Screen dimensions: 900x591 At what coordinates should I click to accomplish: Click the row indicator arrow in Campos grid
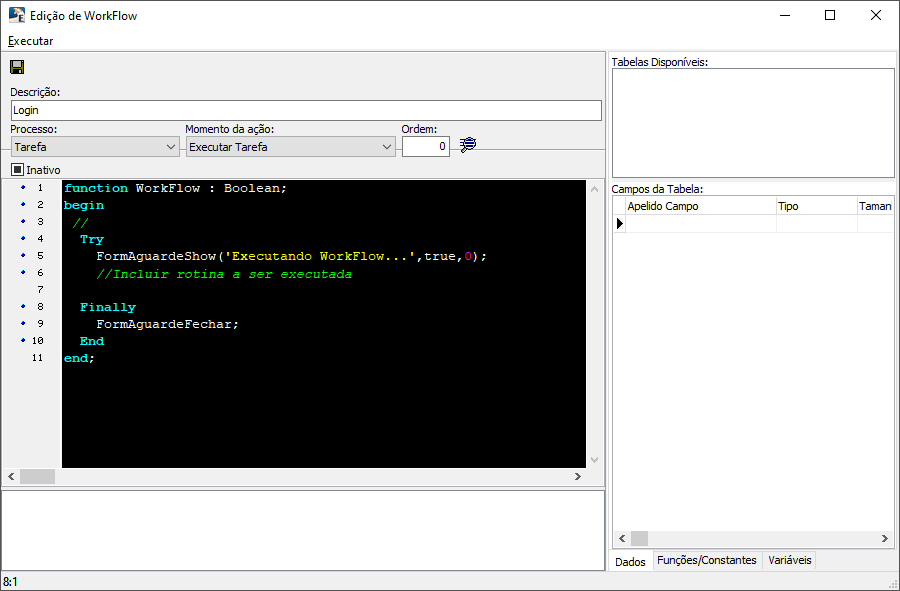point(619,223)
